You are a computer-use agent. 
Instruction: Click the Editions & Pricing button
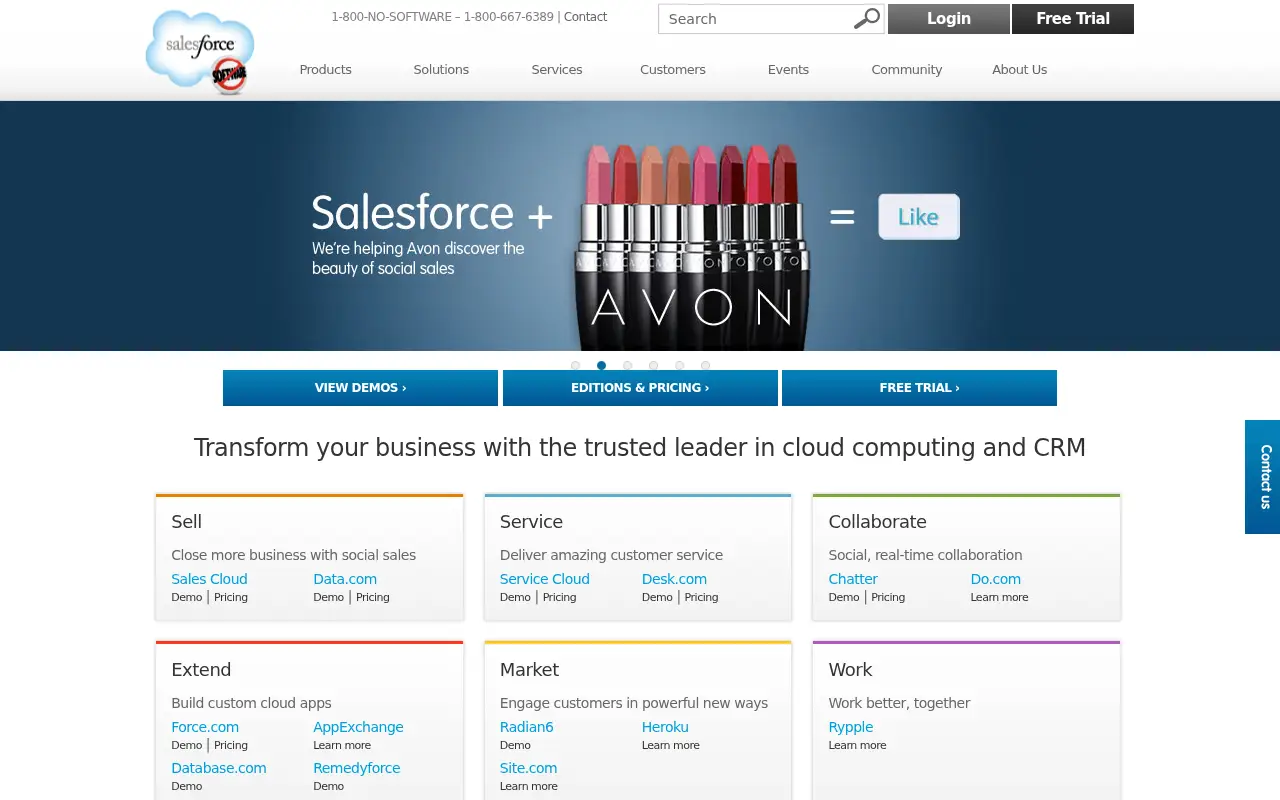[640, 388]
